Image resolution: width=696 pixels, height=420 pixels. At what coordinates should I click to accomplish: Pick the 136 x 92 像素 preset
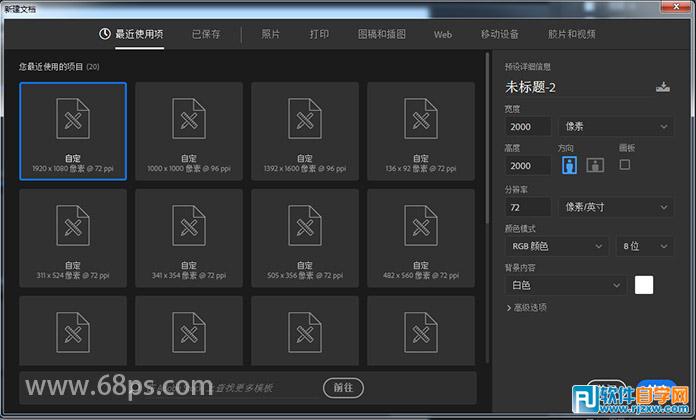[421, 131]
